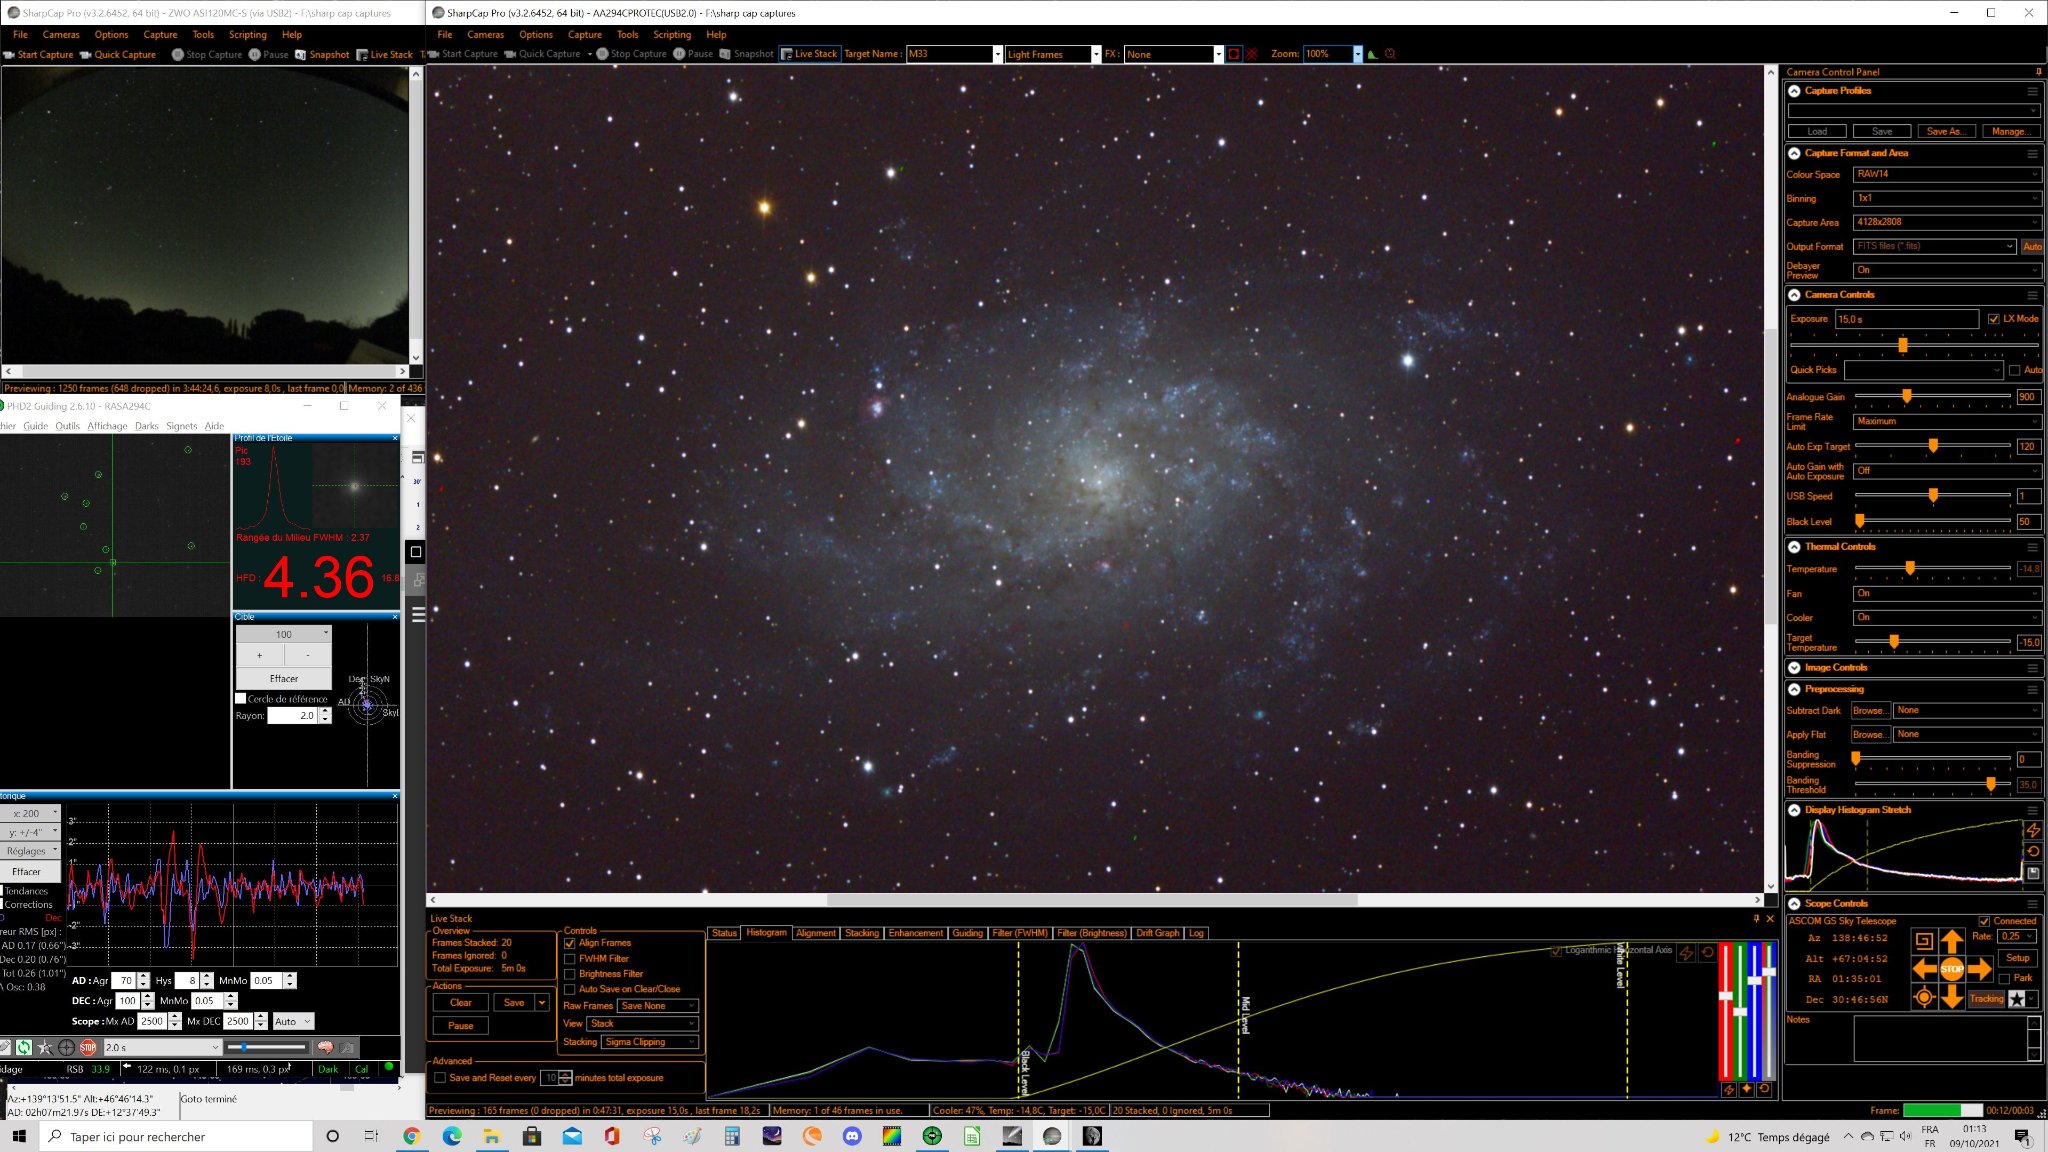
Task: Enable the Brightness Filter checkbox
Action: 570,974
